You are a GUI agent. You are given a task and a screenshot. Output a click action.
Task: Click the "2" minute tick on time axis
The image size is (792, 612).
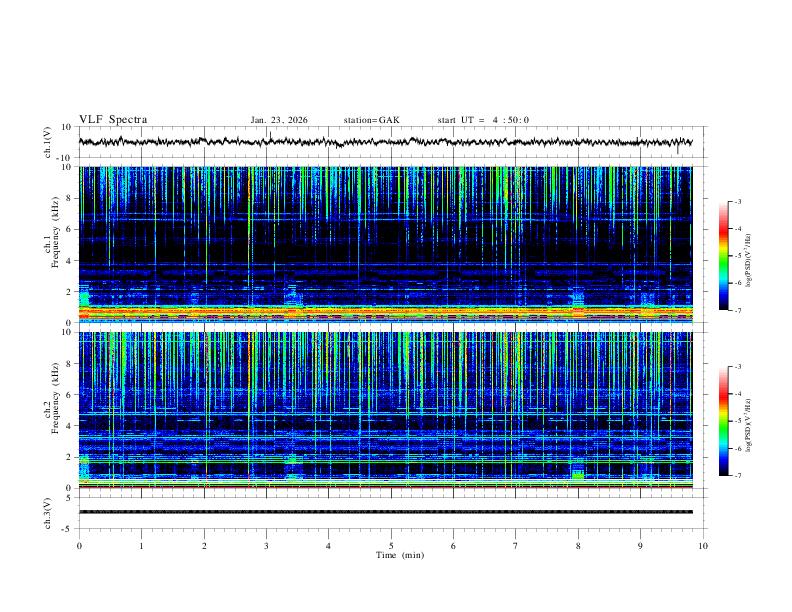tap(204, 546)
